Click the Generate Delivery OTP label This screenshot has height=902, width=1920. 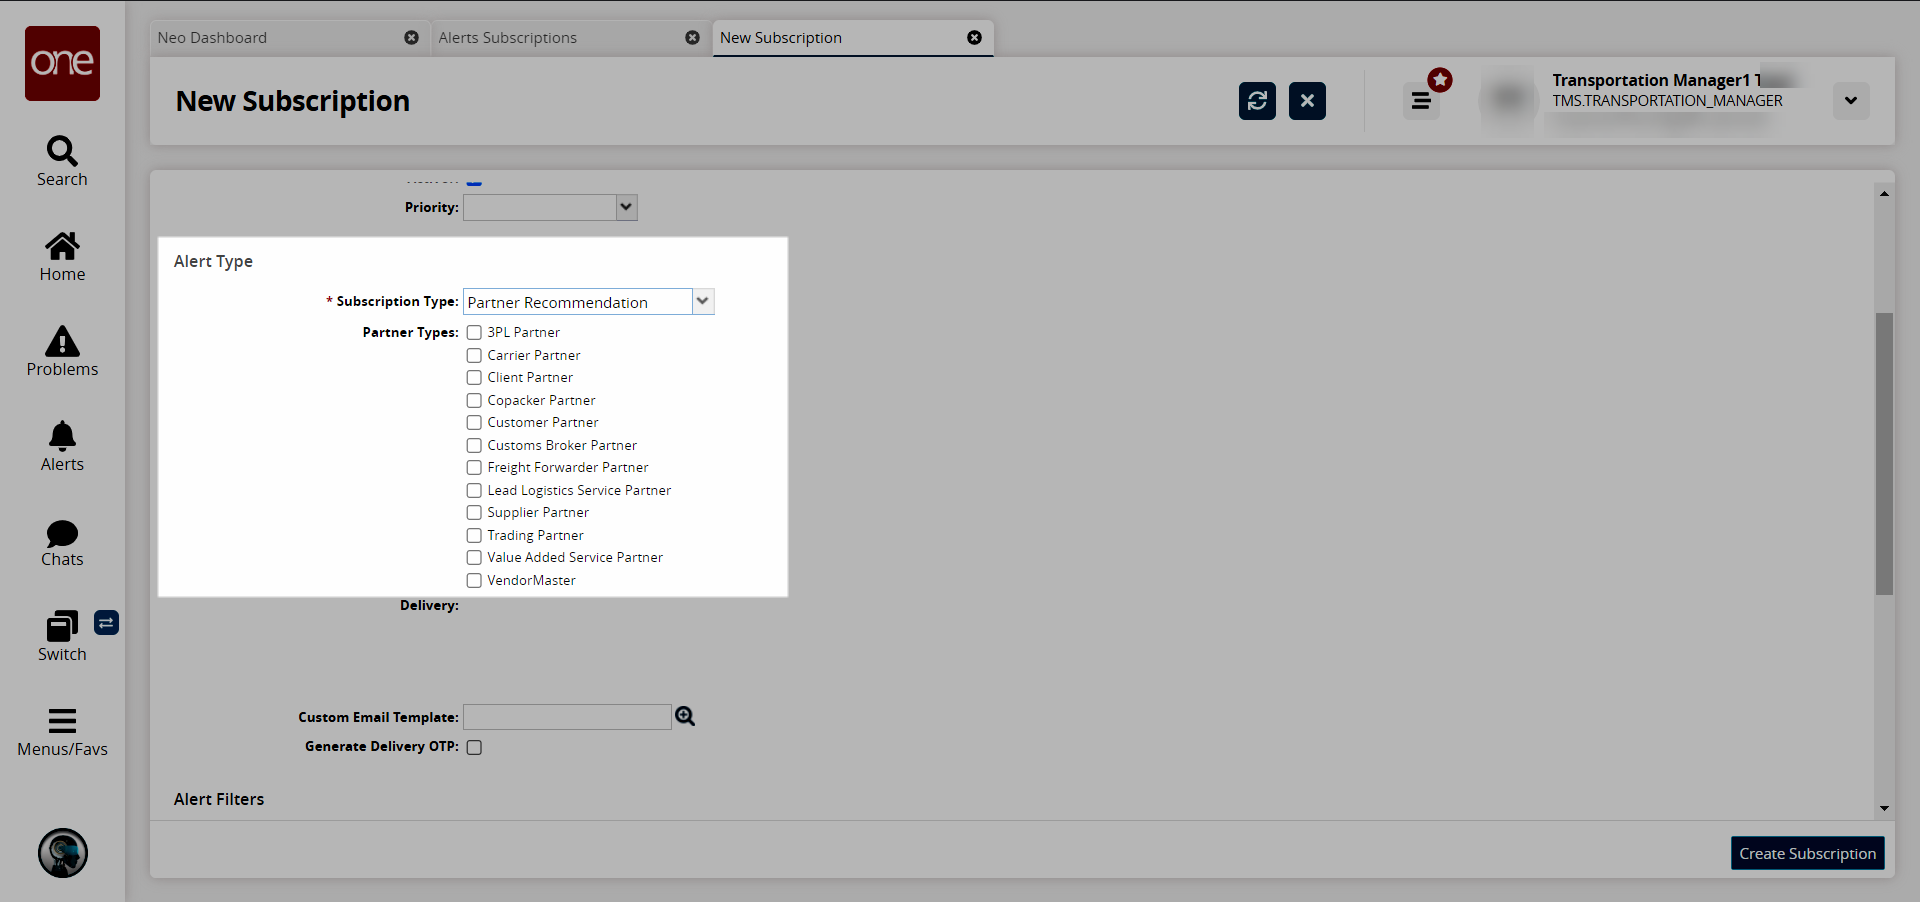click(382, 746)
